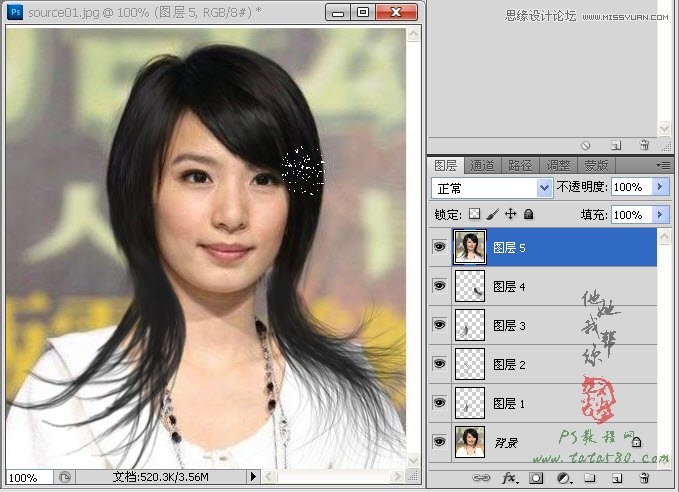The height and width of the screenshot is (492, 679).
Task: Toggle visibility of 图层 2
Action: [x=440, y=364]
